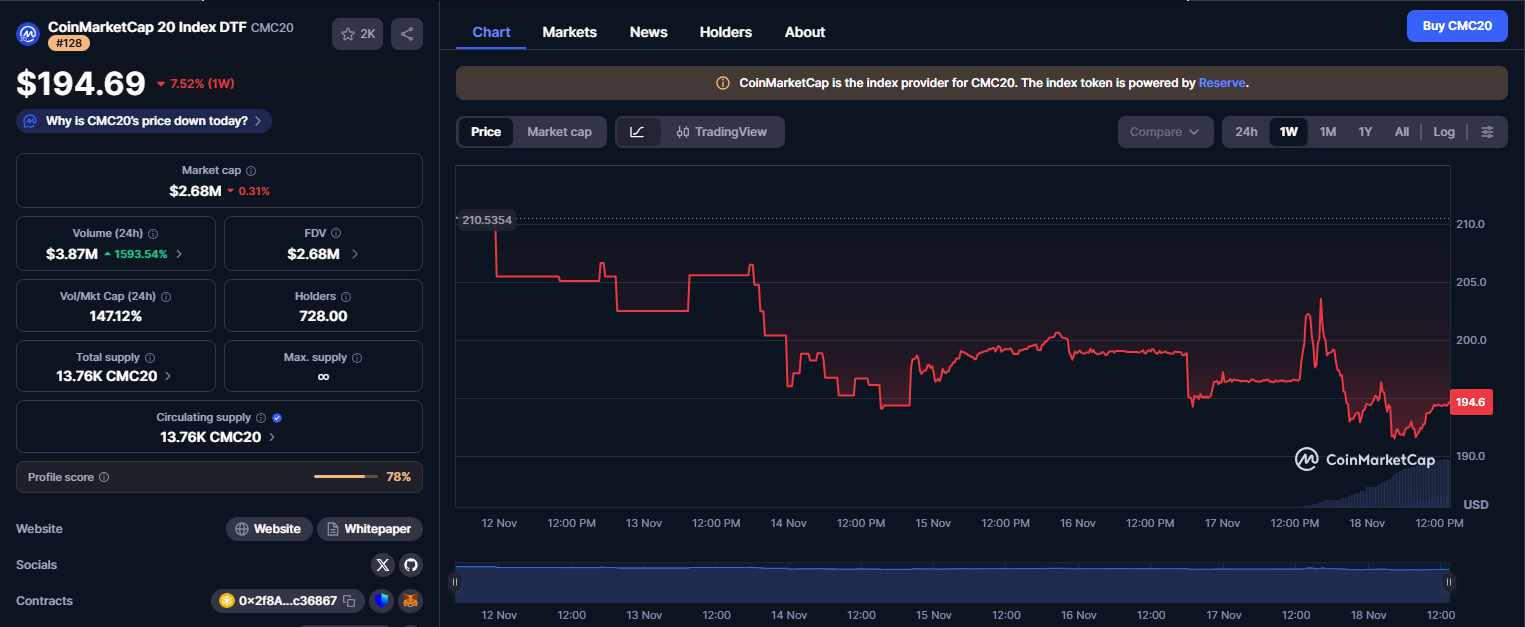Select the Price toggle
This screenshot has width=1525, height=627.
(x=486, y=132)
